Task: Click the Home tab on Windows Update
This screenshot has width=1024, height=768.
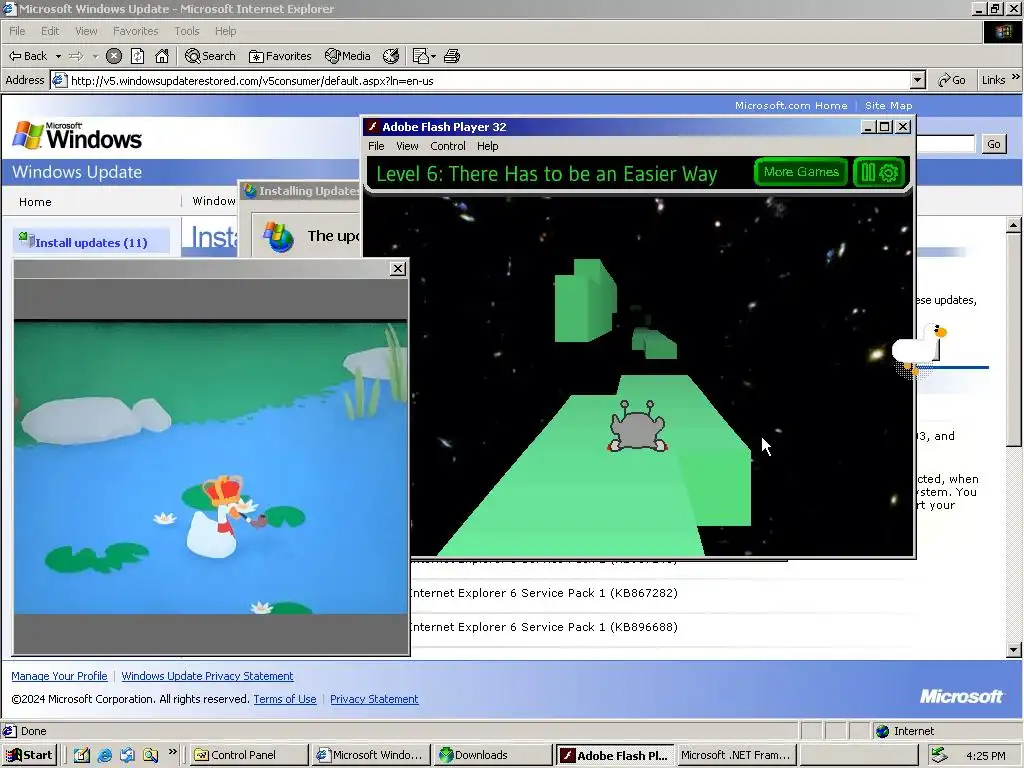Action: click(x=35, y=202)
